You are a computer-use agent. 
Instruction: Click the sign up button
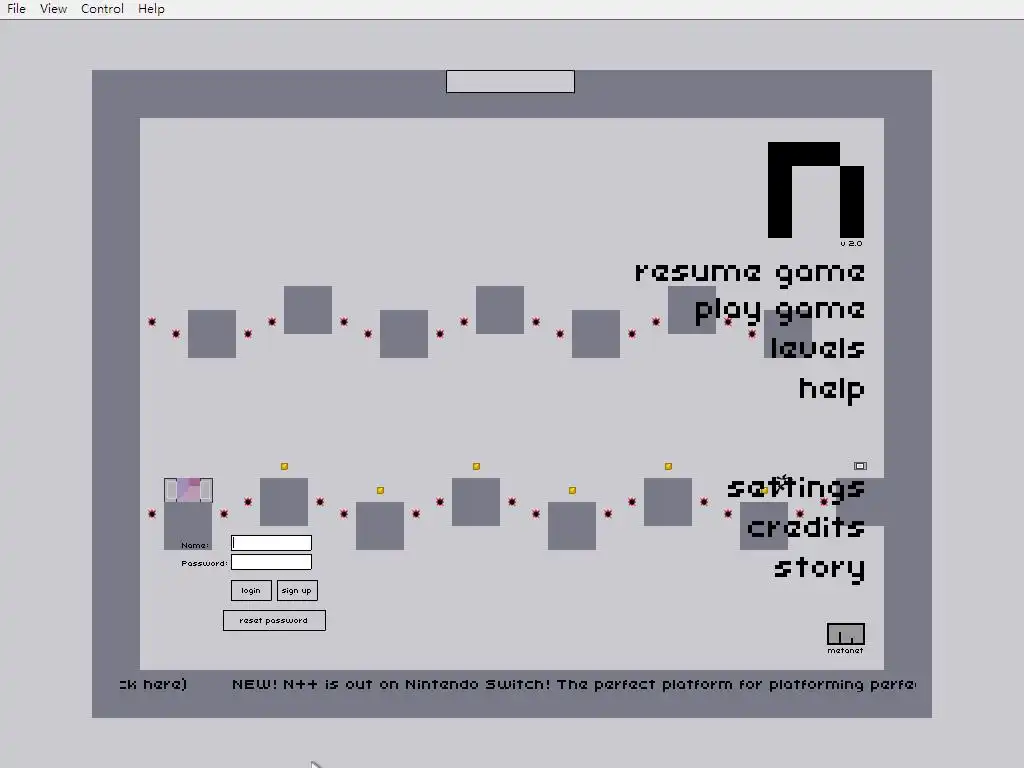click(x=297, y=590)
